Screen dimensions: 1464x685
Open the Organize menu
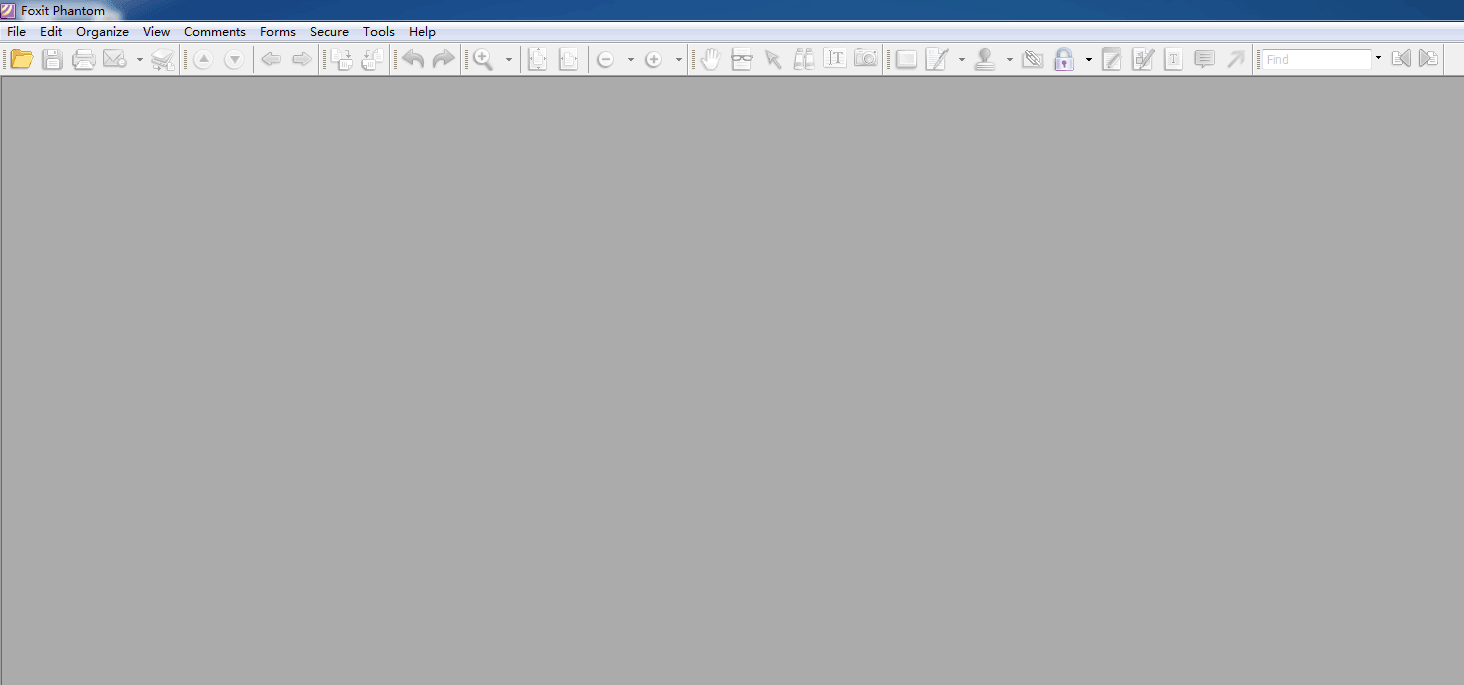[102, 32]
